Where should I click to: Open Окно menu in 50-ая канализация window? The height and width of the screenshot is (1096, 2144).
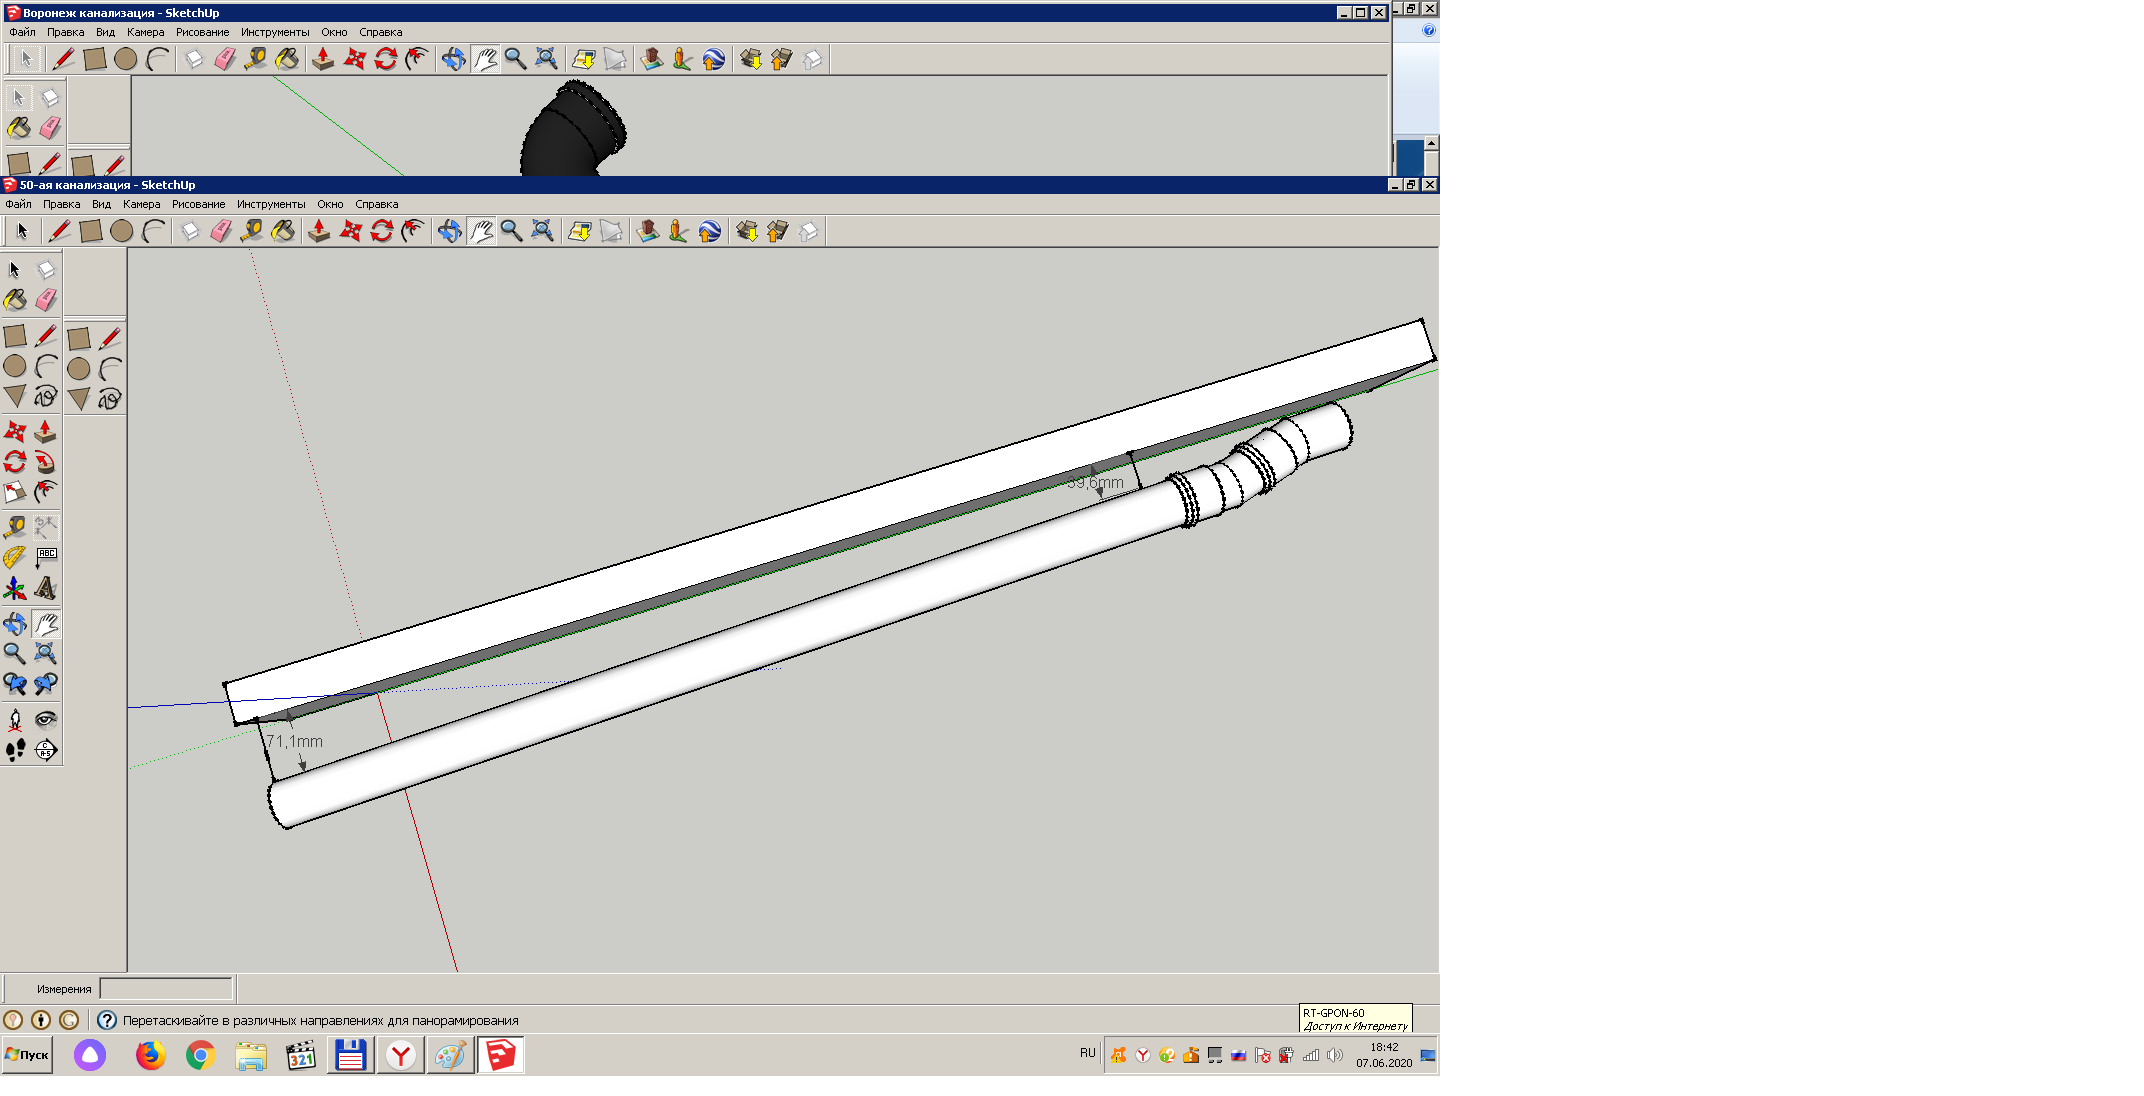(x=331, y=204)
